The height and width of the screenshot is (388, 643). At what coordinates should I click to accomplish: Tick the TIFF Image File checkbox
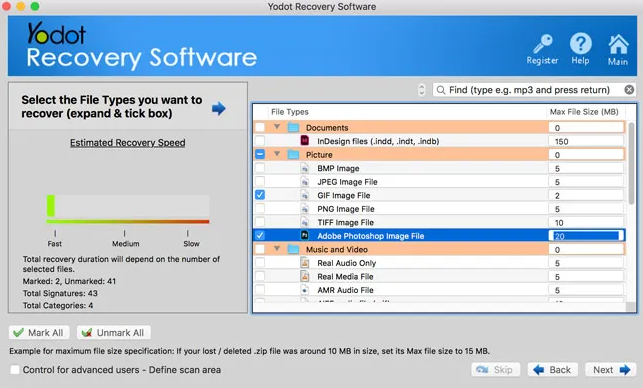[260, 222]
